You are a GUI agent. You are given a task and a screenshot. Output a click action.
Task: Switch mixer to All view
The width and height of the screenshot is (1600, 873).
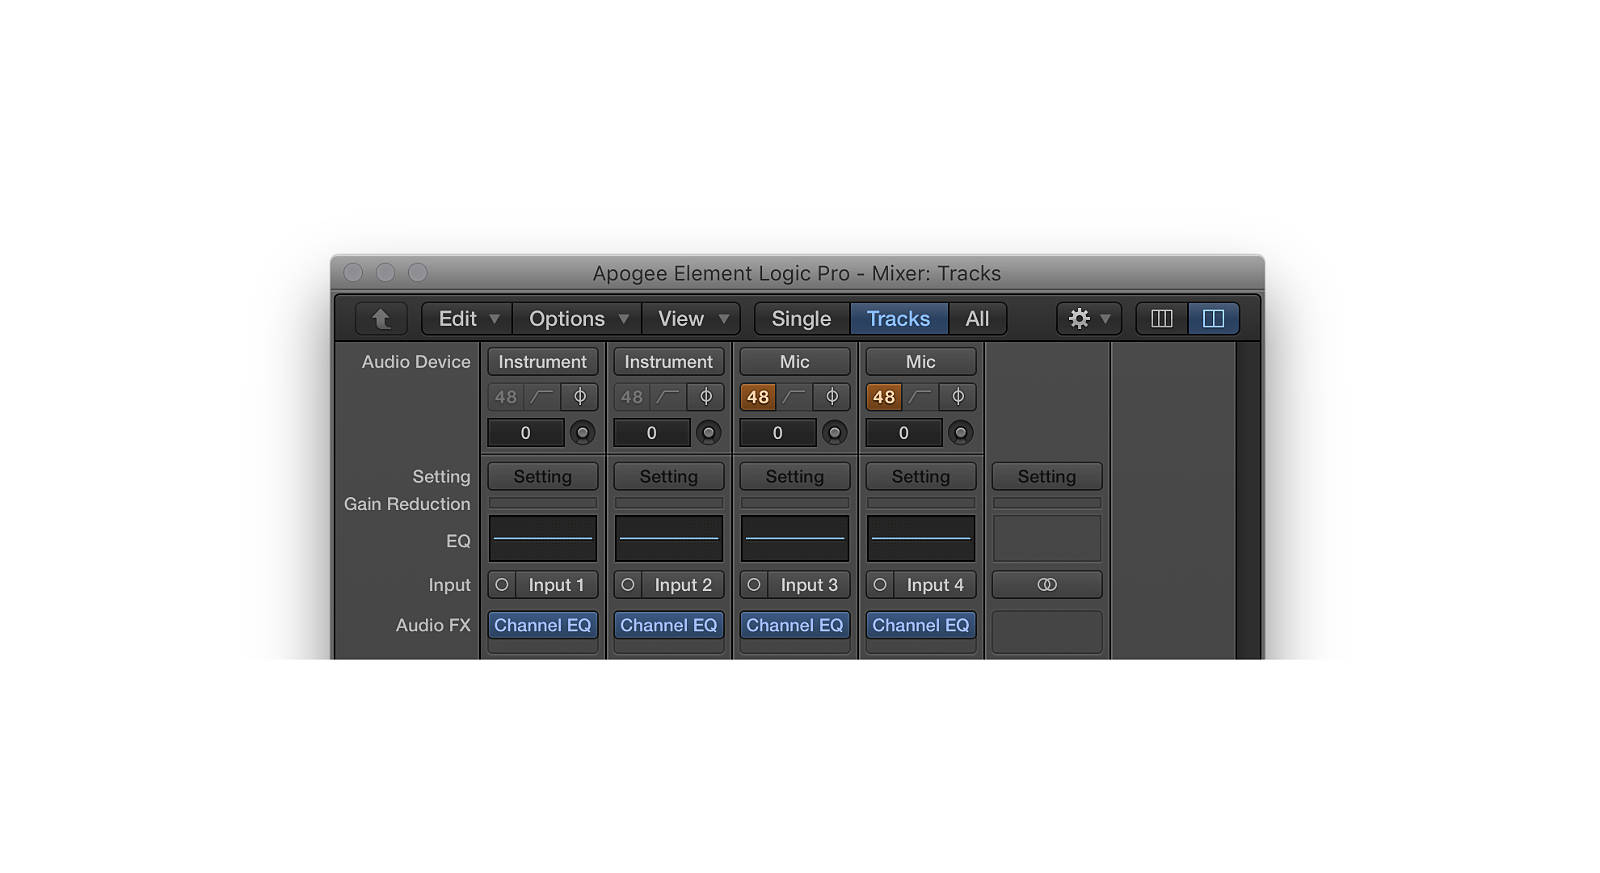[977, 319]
